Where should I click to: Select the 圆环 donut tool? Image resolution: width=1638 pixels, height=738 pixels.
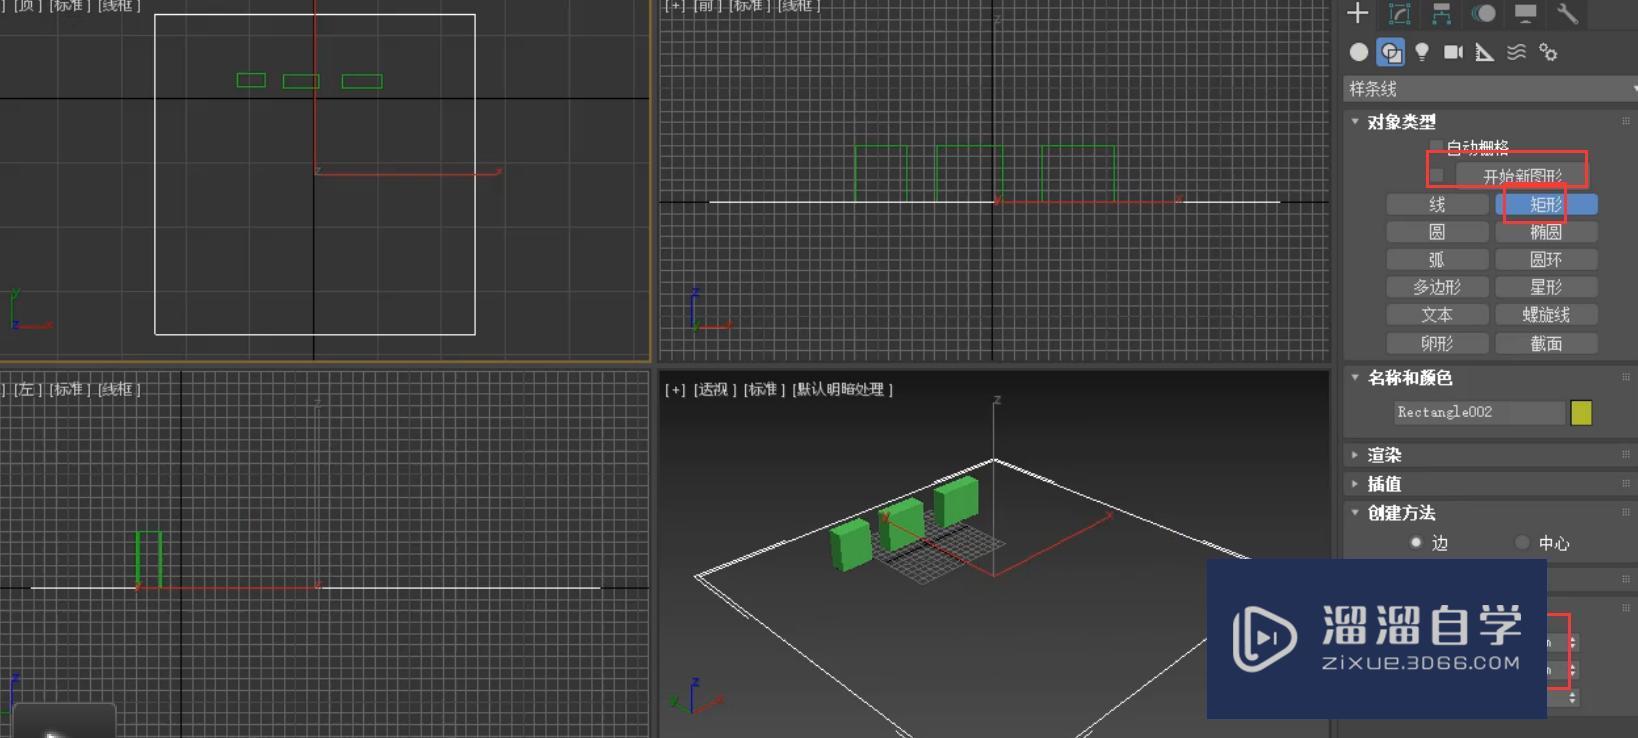click(x=1546, y=260)
